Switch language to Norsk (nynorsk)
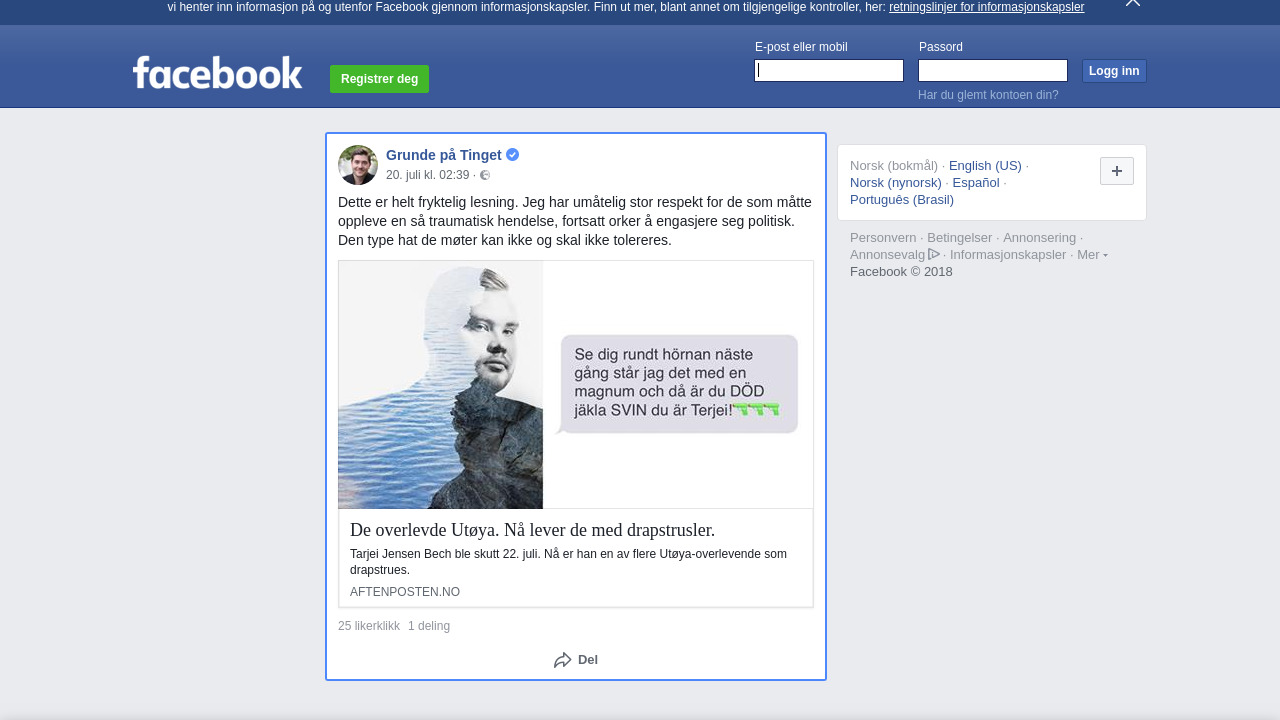The width and height of the screenshot is (1280, 720). click(x=896, y=183)
